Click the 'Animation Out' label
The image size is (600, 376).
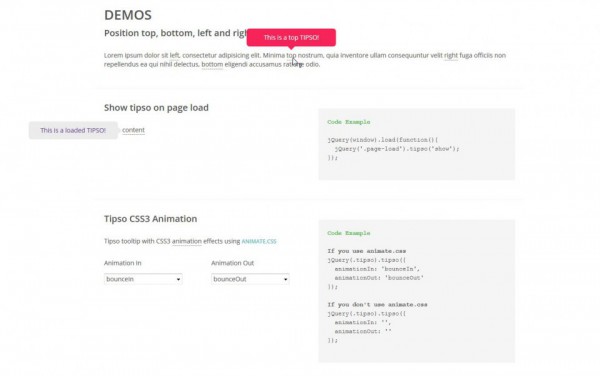pos(232,263)
